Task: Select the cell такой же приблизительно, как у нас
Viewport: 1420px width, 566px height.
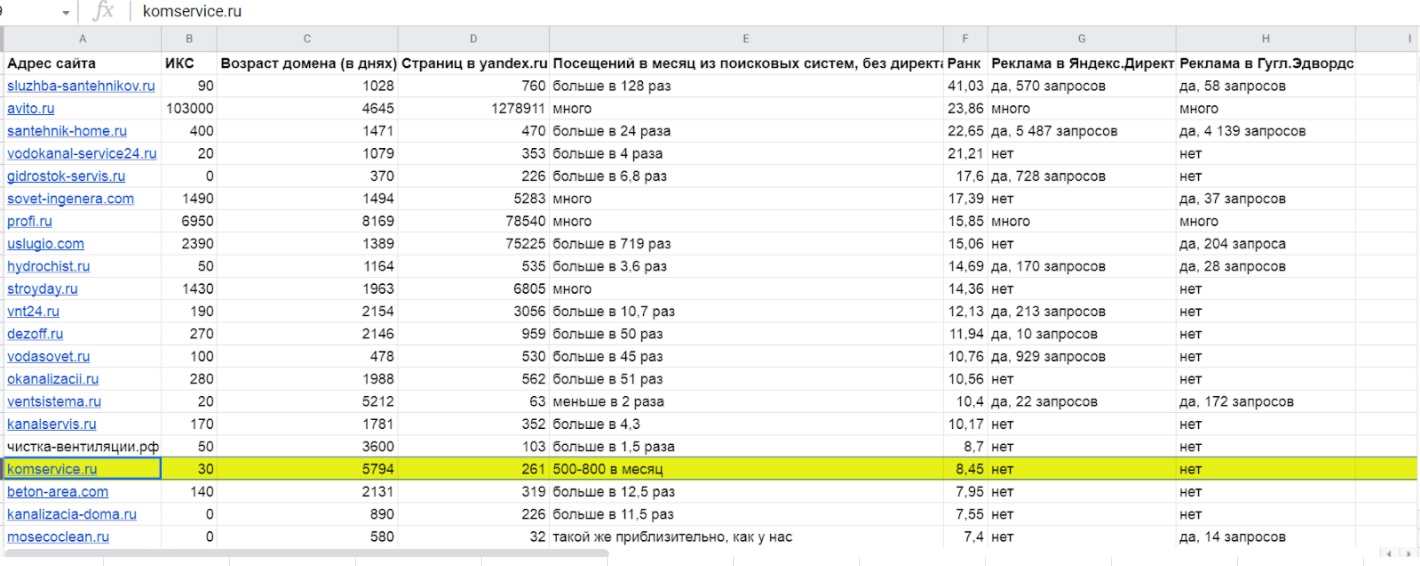Action: 746,537
